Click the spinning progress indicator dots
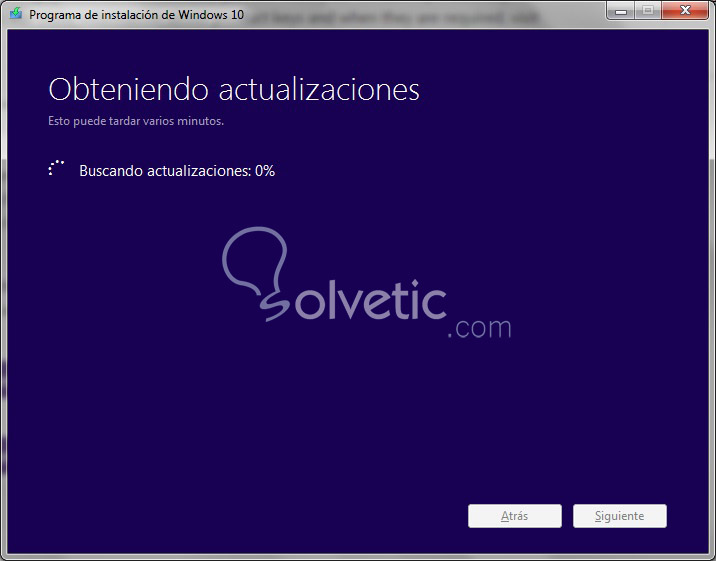The height and width of the screenshot is (561, 716). pyautogui.click(x=56, y=168)
